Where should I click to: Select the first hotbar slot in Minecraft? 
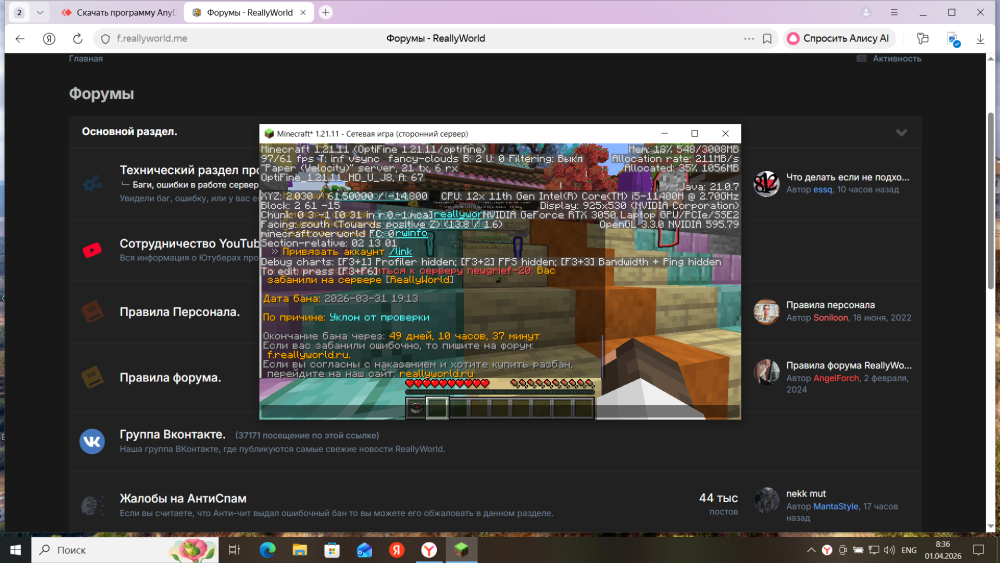[416, 407]
